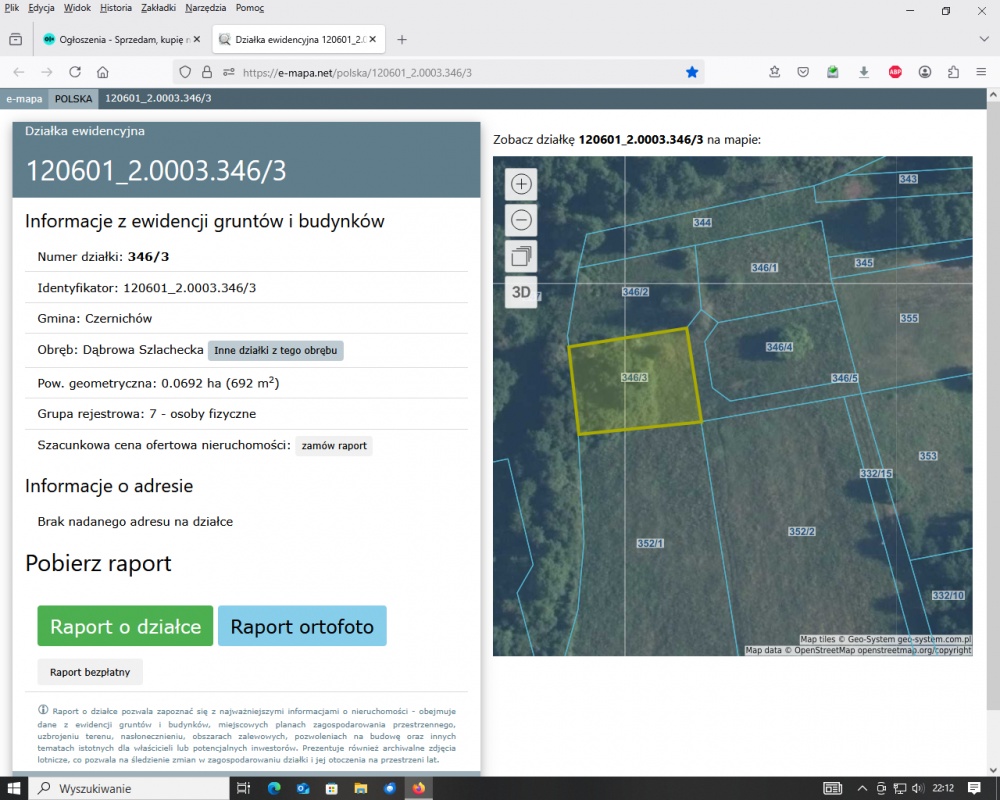1000x800 pixels.
Task: Zoom in on the parcel map
Action: [x=521, y=184]
